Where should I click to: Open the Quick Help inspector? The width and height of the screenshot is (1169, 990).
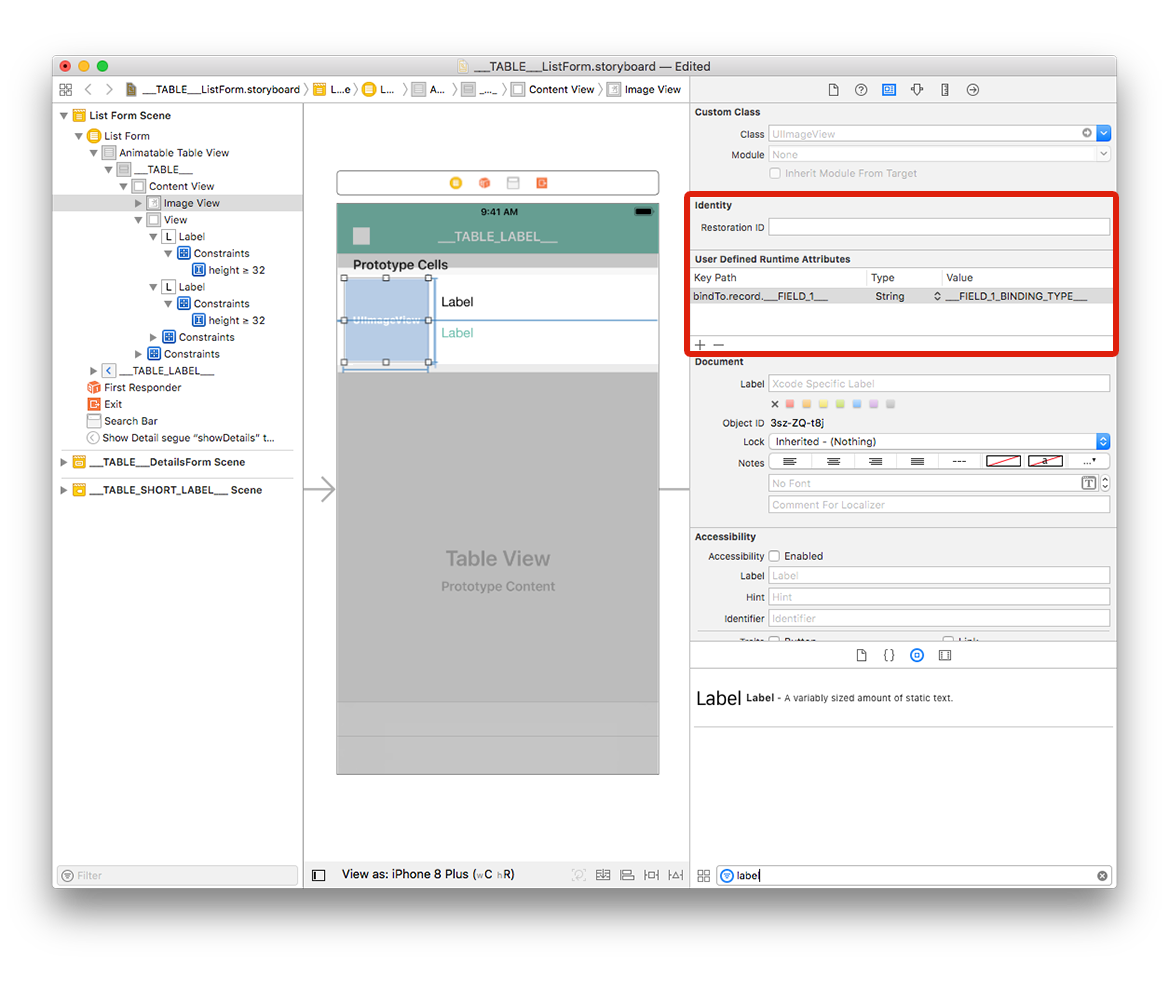860,89
